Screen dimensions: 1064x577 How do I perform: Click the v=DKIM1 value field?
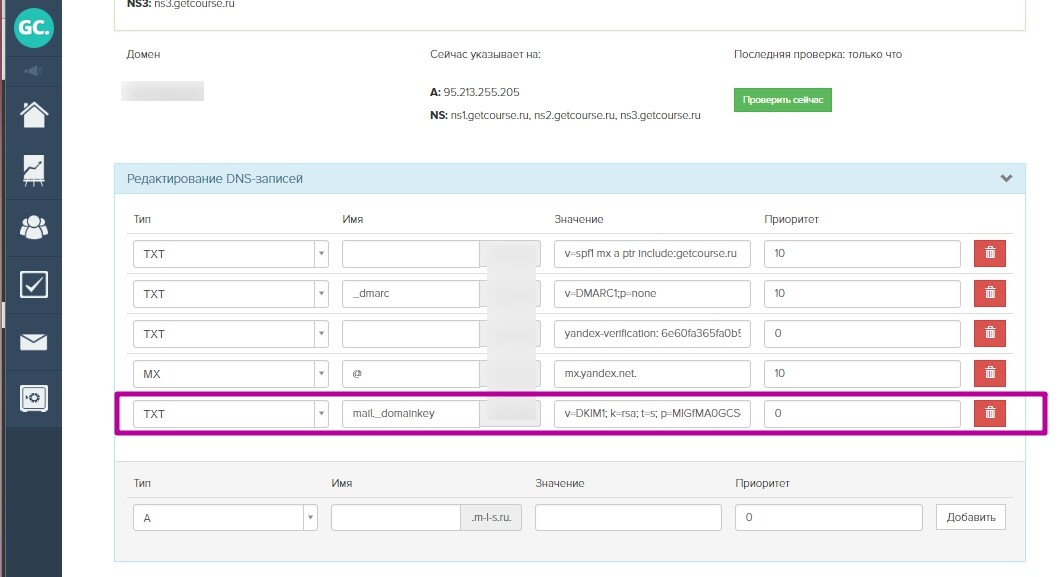(x=652, y=413)
